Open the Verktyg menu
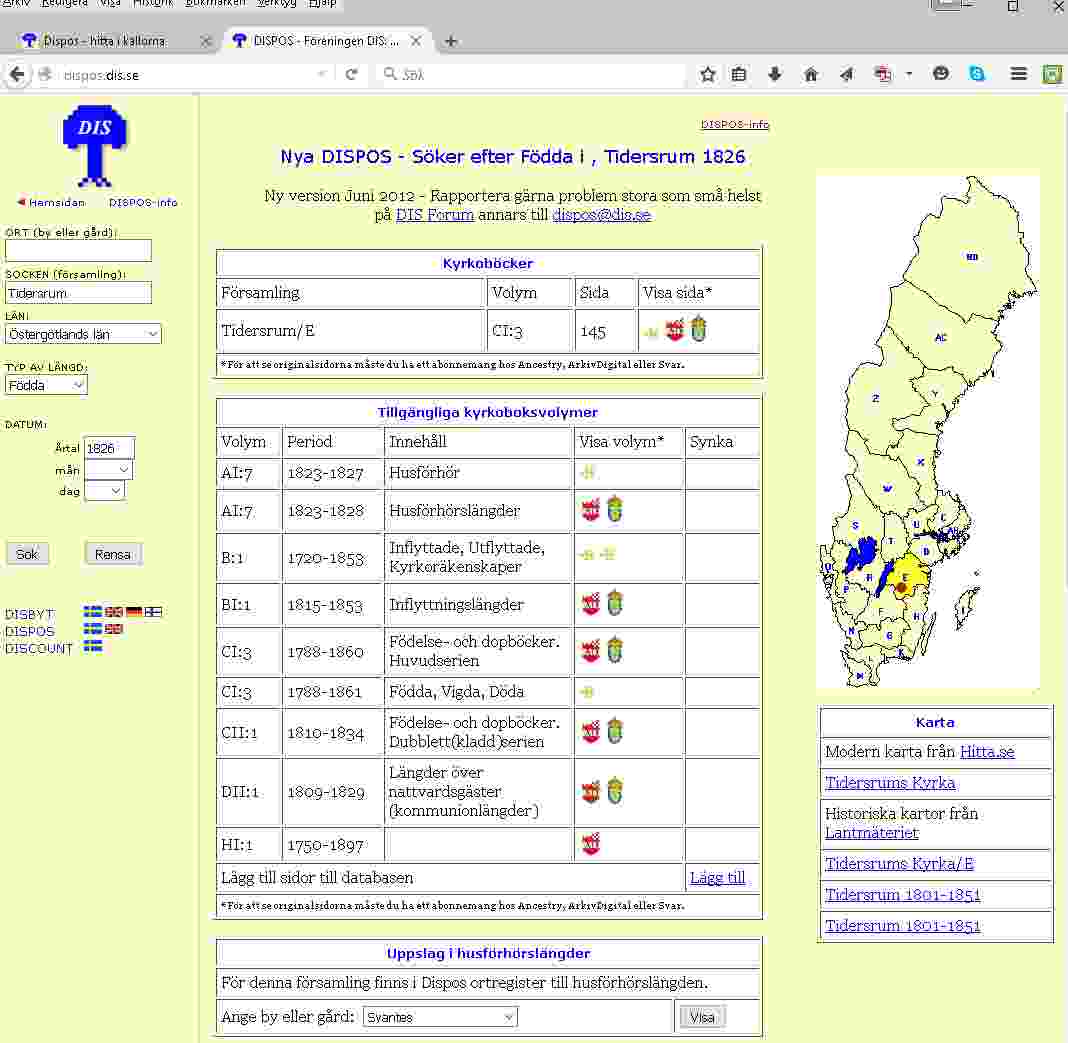This screenshot has width=1068, height=1043. point(277,3)
